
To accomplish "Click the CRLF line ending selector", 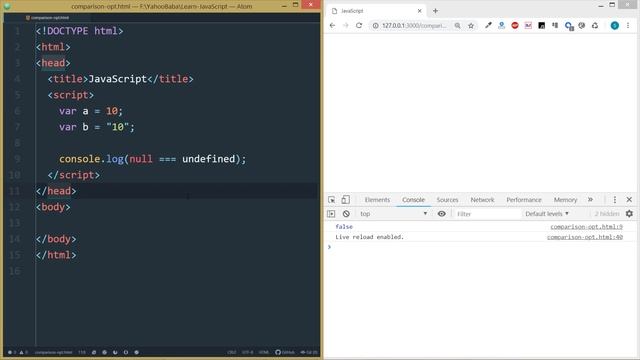I will (232, 352).
